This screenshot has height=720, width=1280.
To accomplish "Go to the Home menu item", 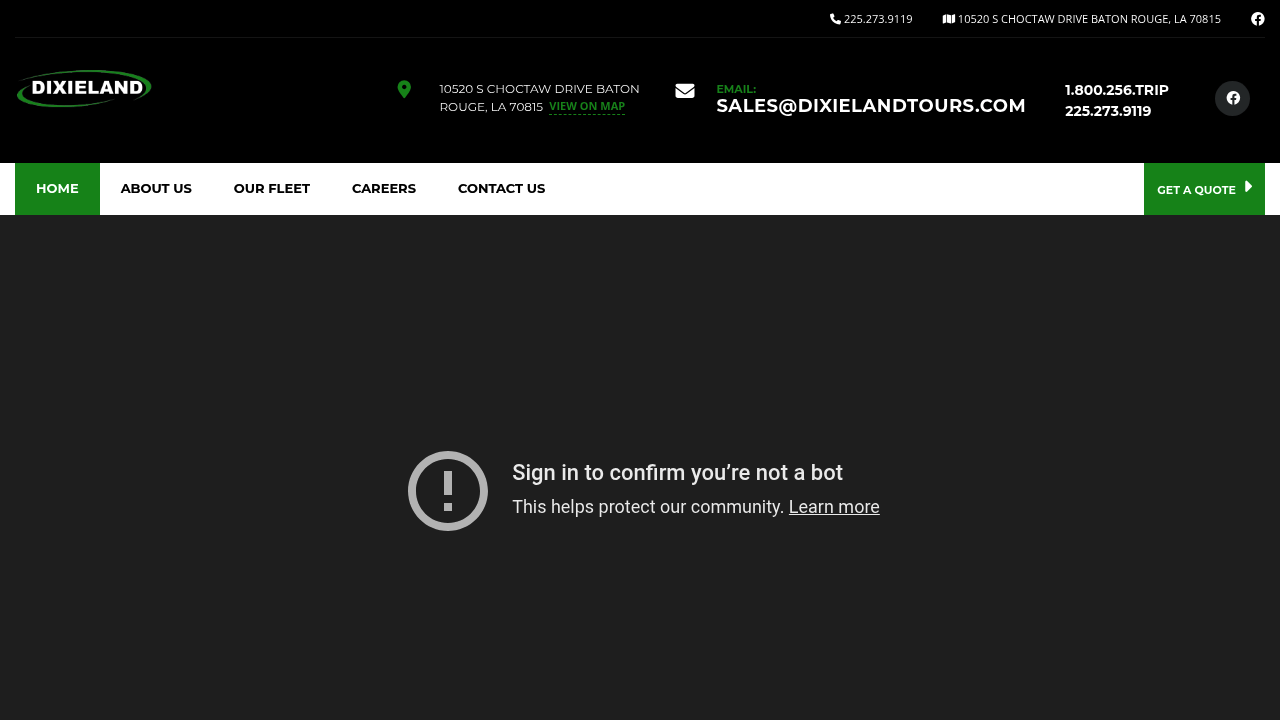I will point(57,189).
